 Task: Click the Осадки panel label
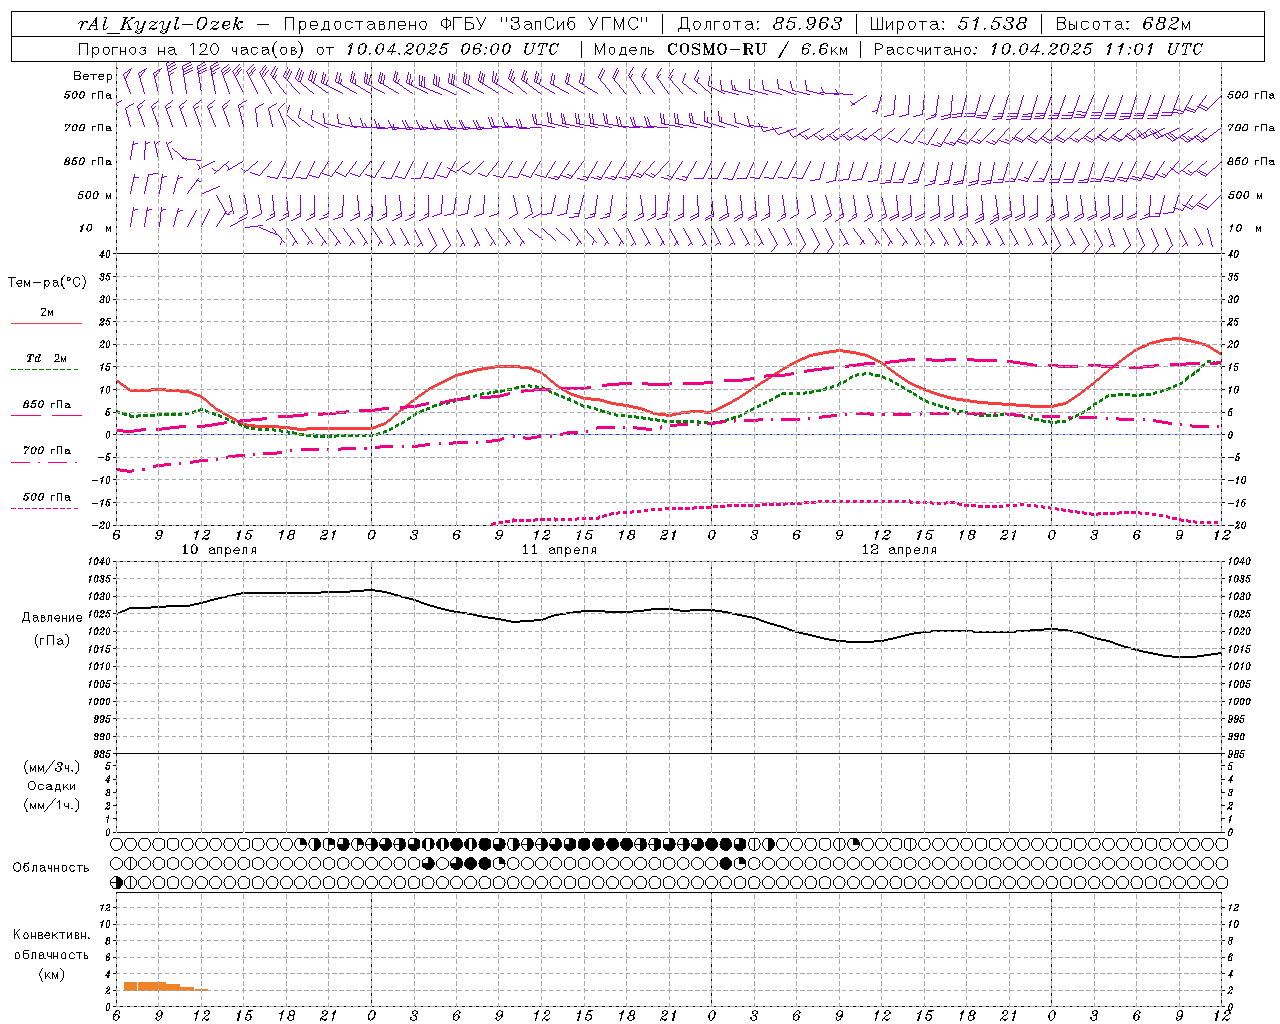(52, 786)
